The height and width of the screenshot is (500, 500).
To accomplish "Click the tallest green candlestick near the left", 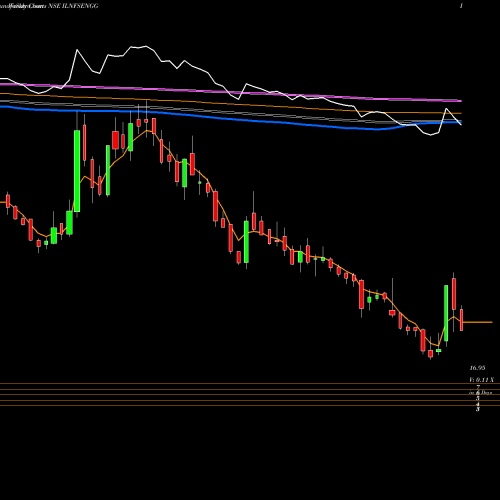I will (x=77, y=171).
